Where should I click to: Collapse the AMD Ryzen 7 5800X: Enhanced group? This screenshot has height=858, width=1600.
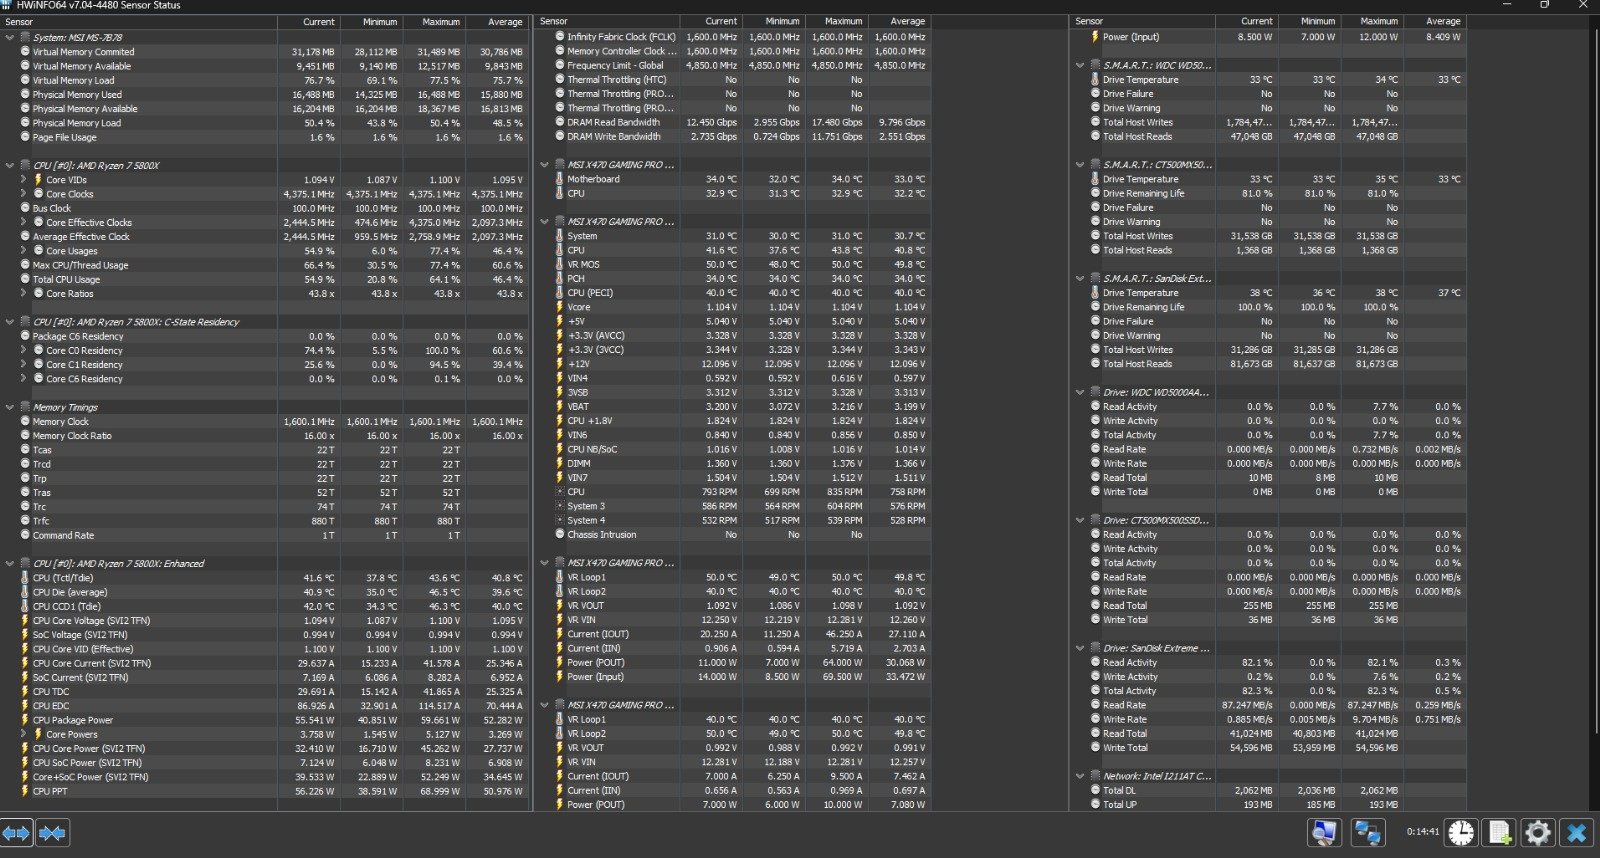pos(10,564)
